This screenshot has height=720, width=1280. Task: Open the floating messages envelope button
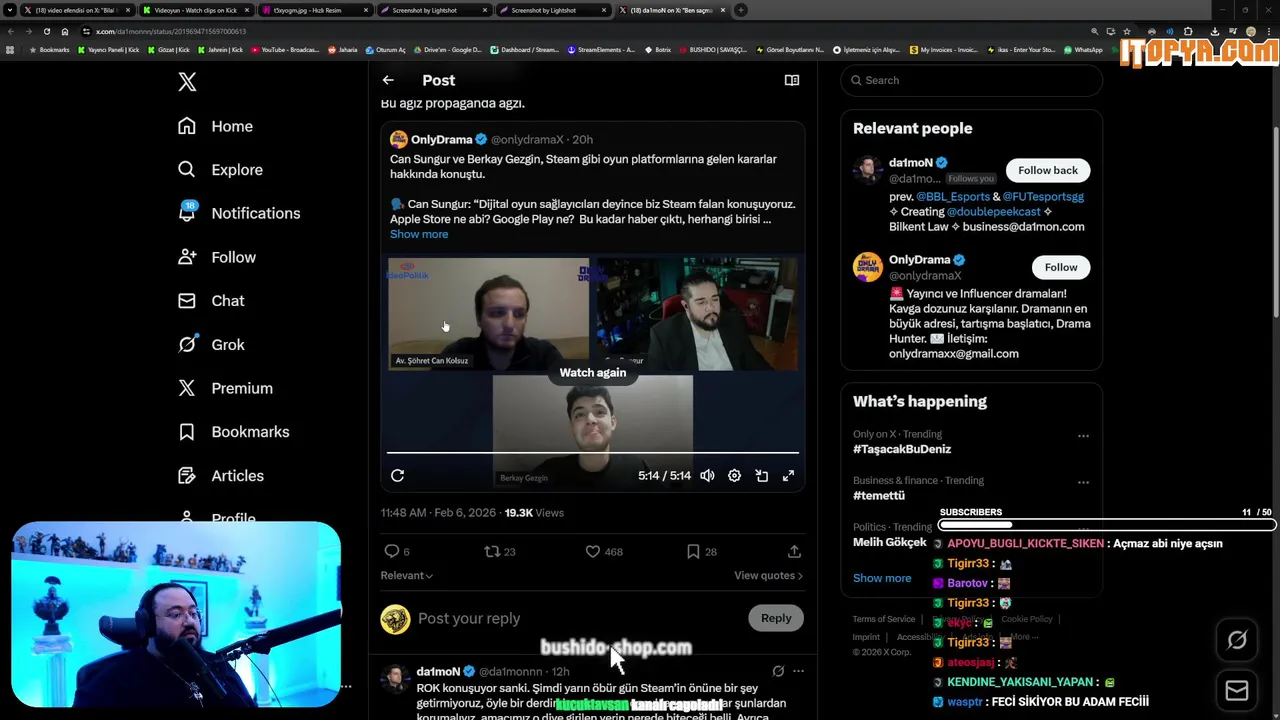(x=1237, y=690)
